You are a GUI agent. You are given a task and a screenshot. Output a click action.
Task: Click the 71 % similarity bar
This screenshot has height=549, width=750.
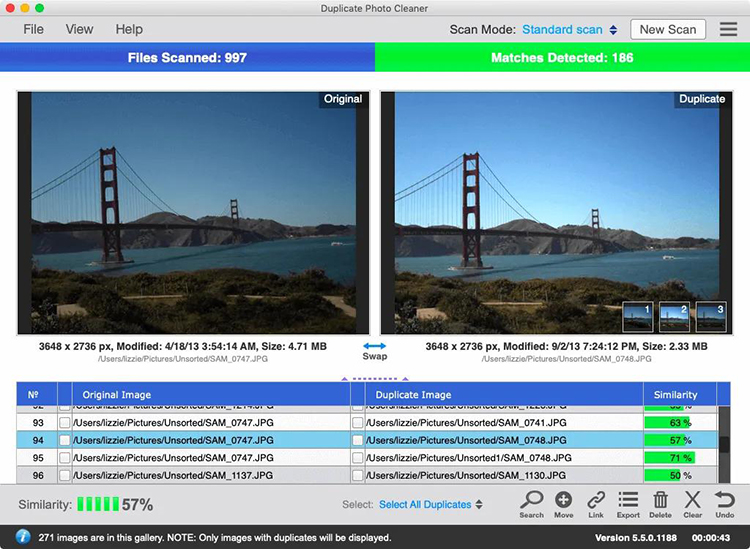670,458
